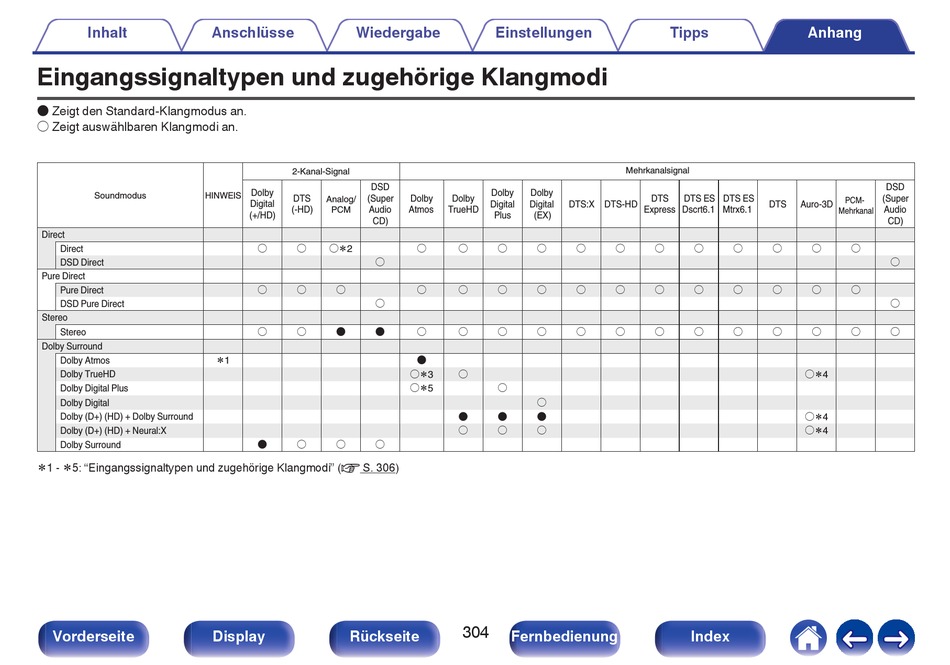The image size is (950, 665).
Task: Click the Analog/PCM column header
Action: (340, 204)
